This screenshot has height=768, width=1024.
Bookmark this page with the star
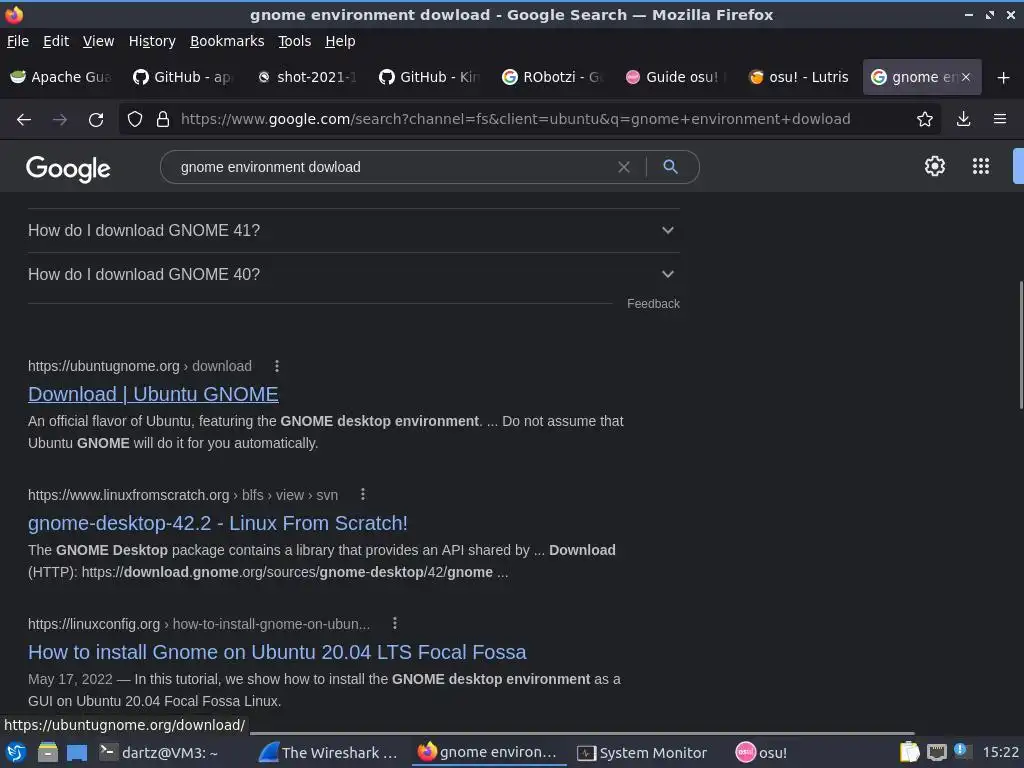pyautogui.click(x=925, y=120)
